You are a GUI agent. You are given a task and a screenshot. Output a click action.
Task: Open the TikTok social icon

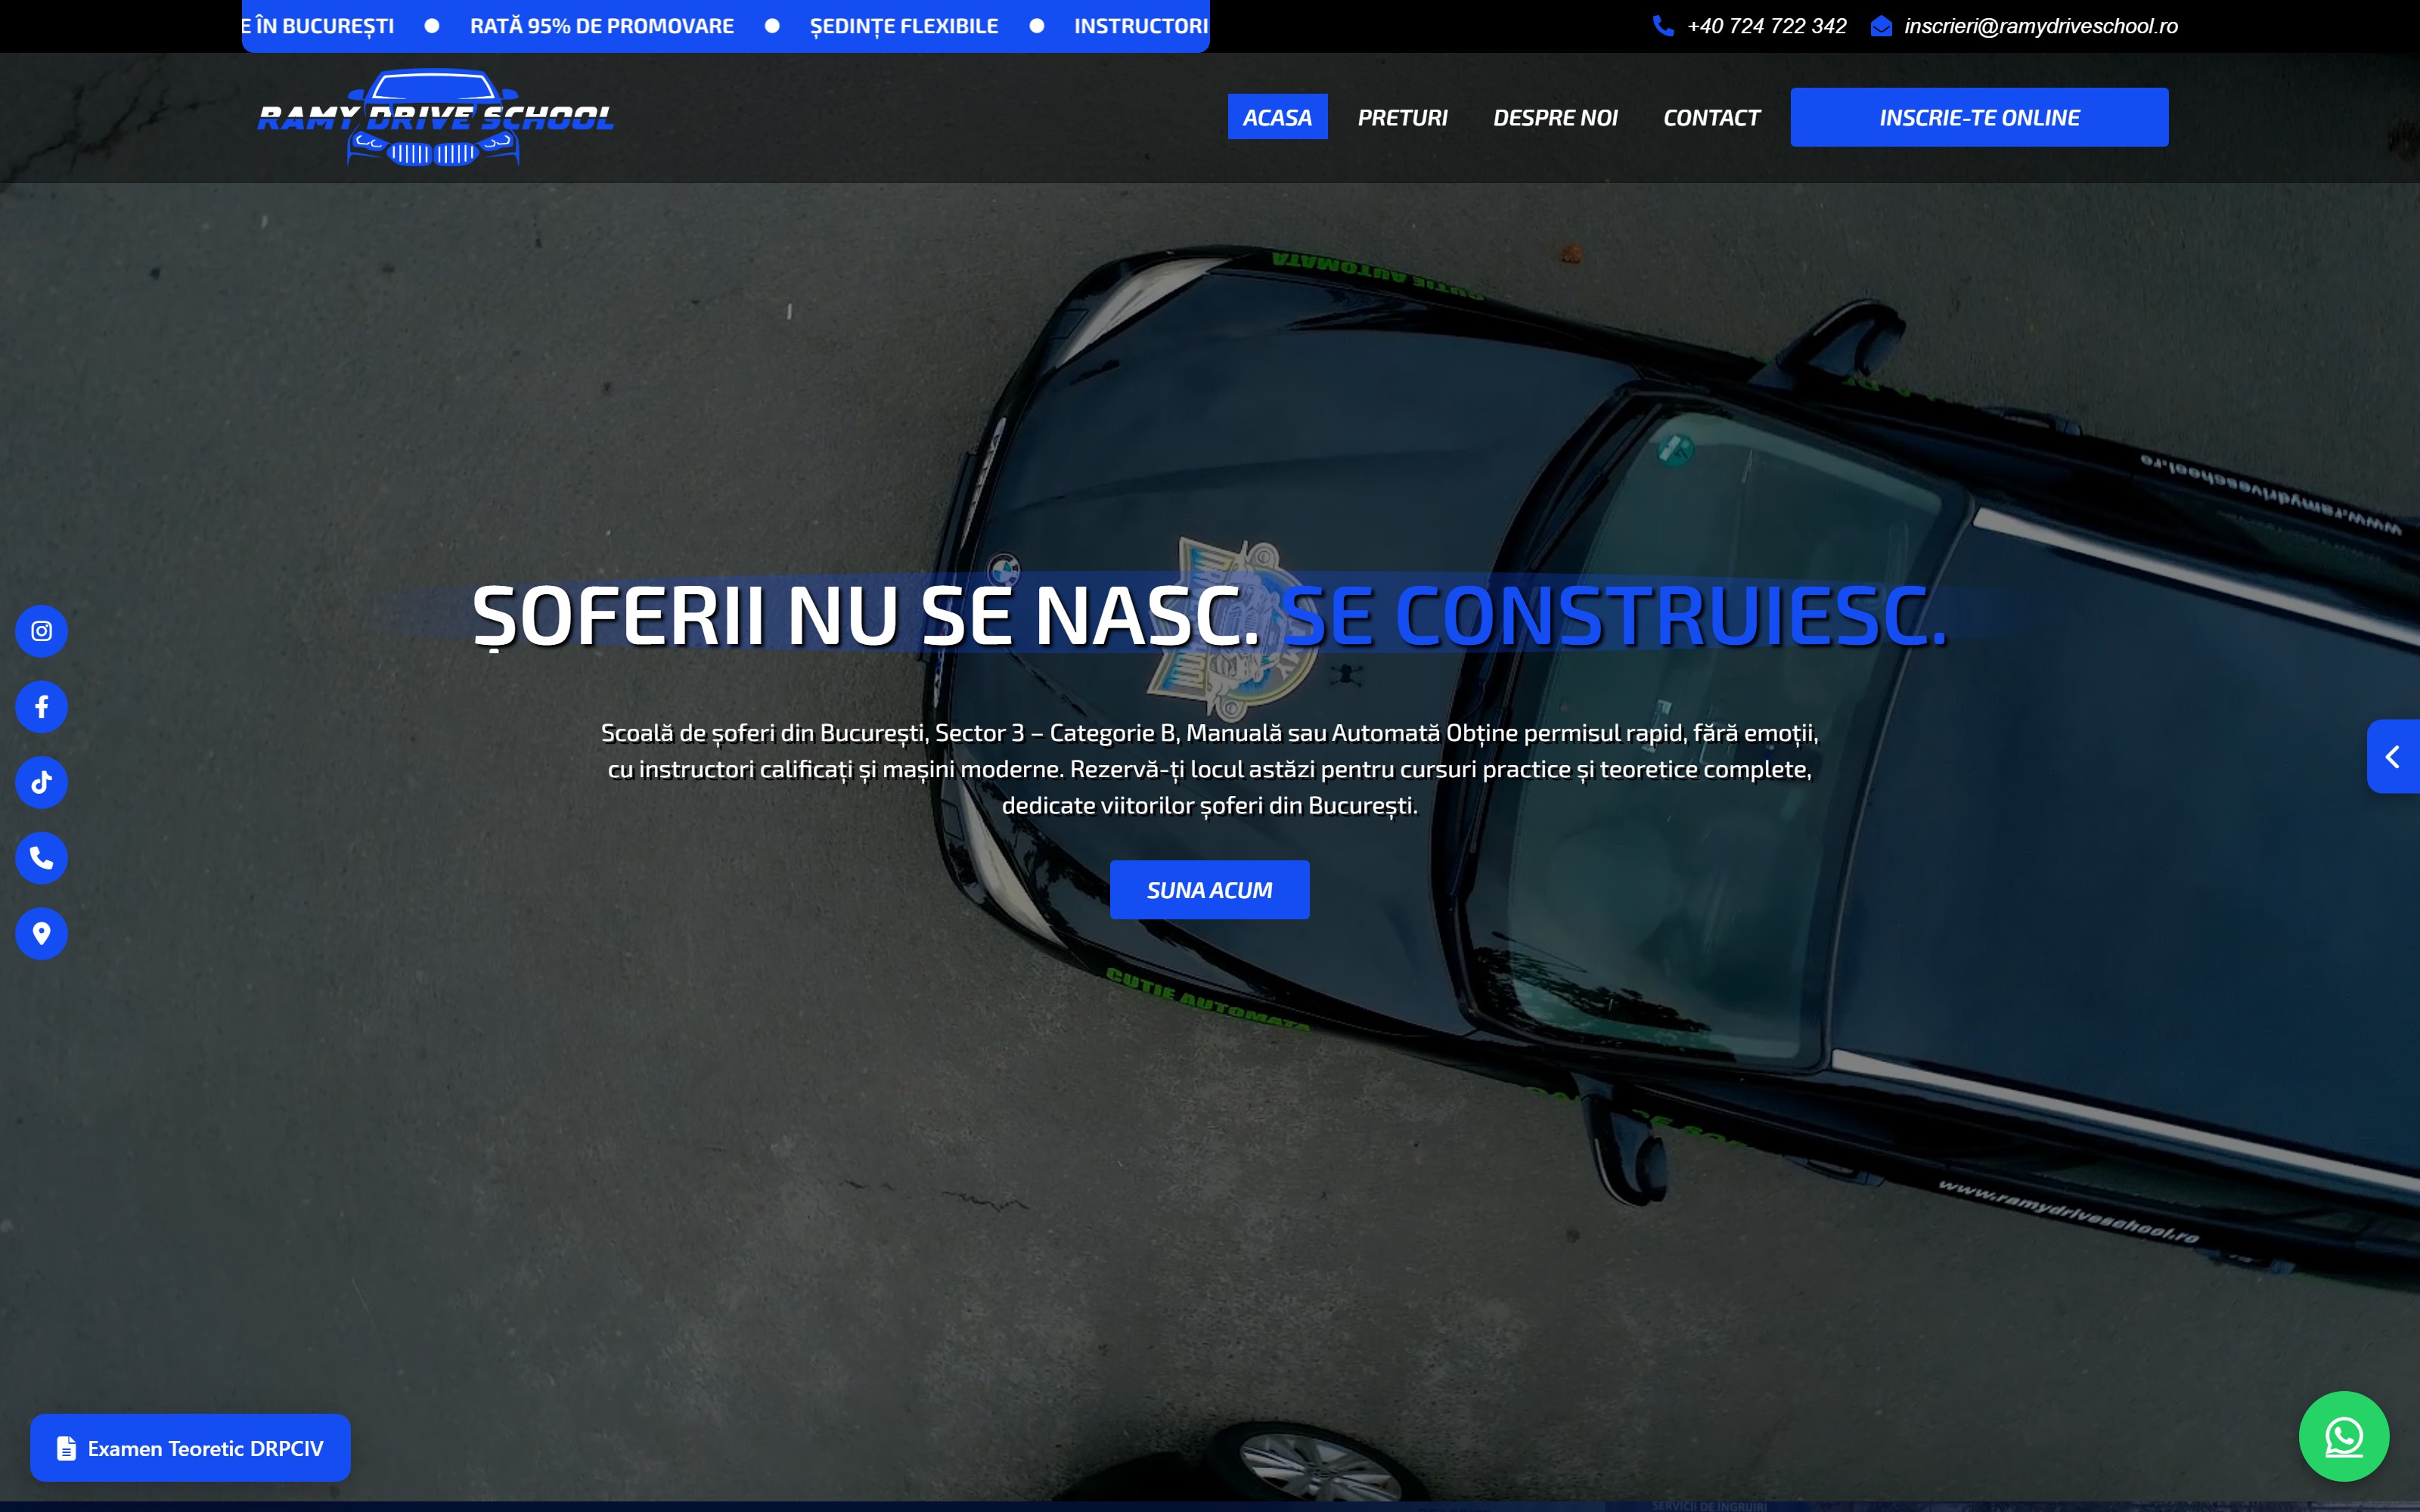click(41, 782)
